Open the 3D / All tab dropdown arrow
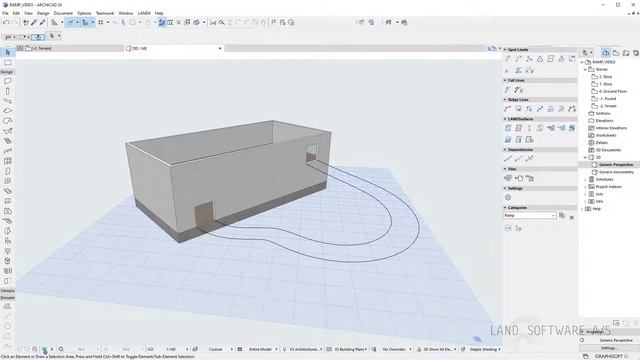The width and height of the screenshot is (640, 360). click(220, 49)
